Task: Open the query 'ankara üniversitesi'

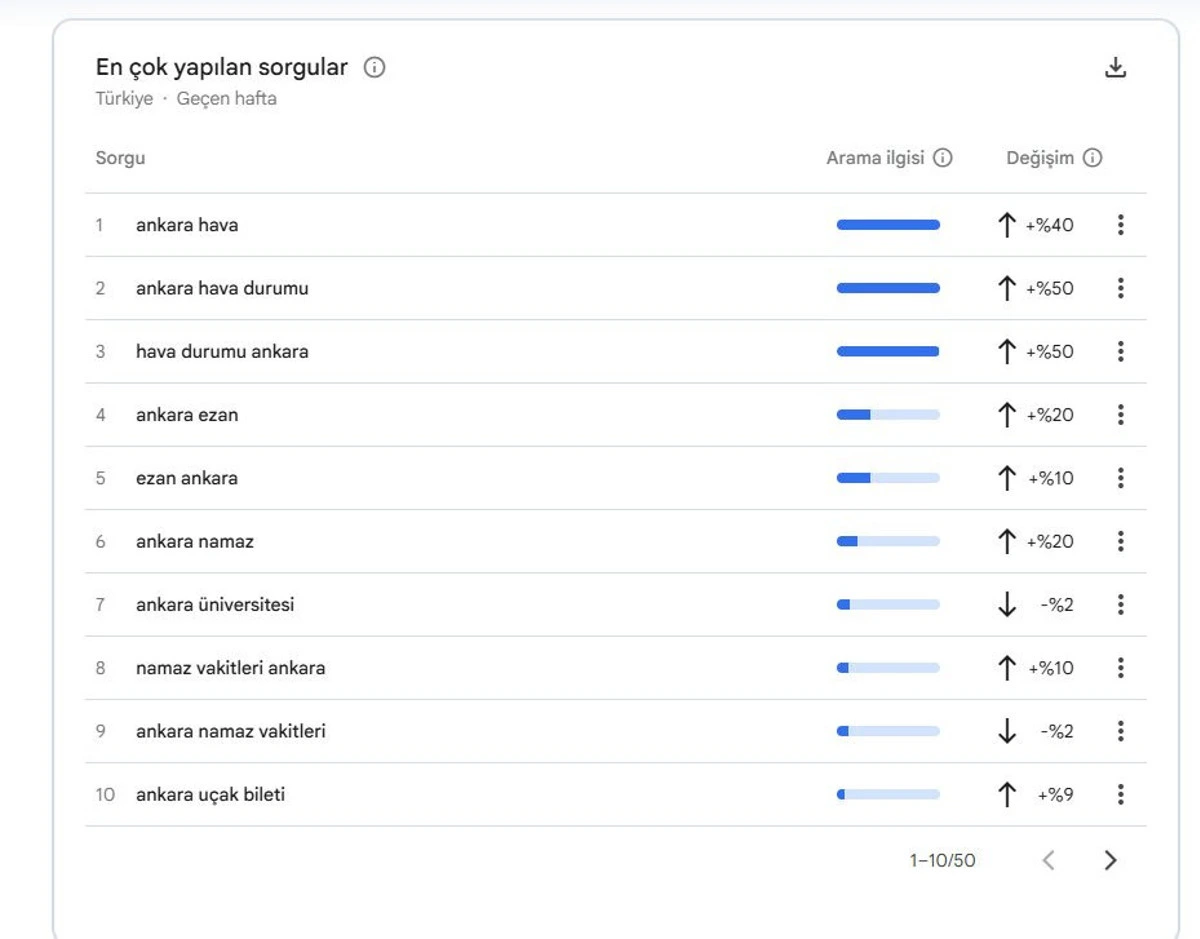Action: pyautogui.click(x=215, y=604)
